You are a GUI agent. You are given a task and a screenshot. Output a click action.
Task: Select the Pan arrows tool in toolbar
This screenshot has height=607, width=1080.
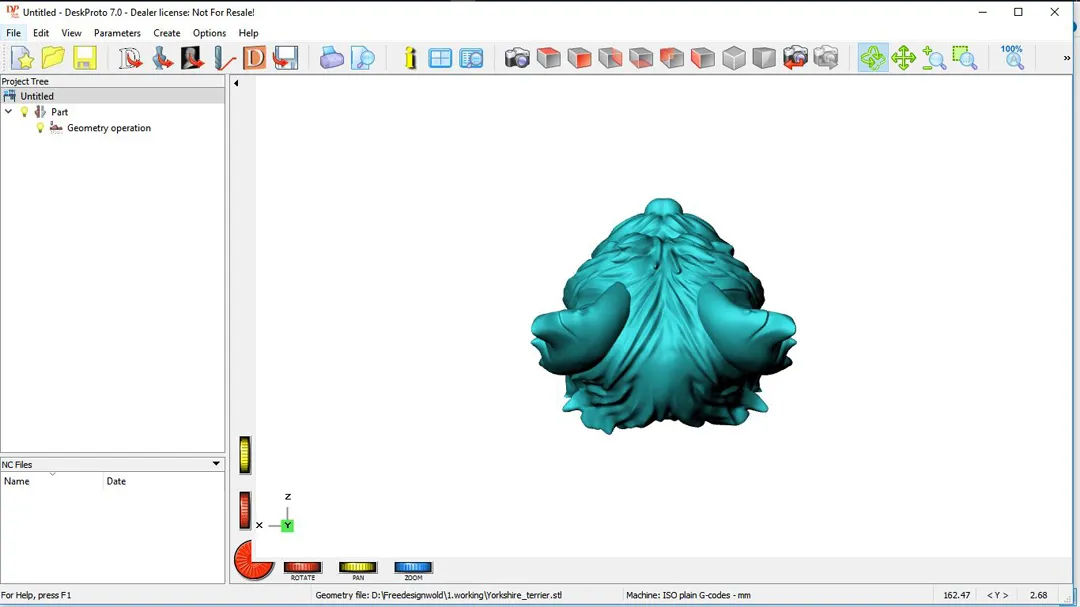[x=904, y=58]
